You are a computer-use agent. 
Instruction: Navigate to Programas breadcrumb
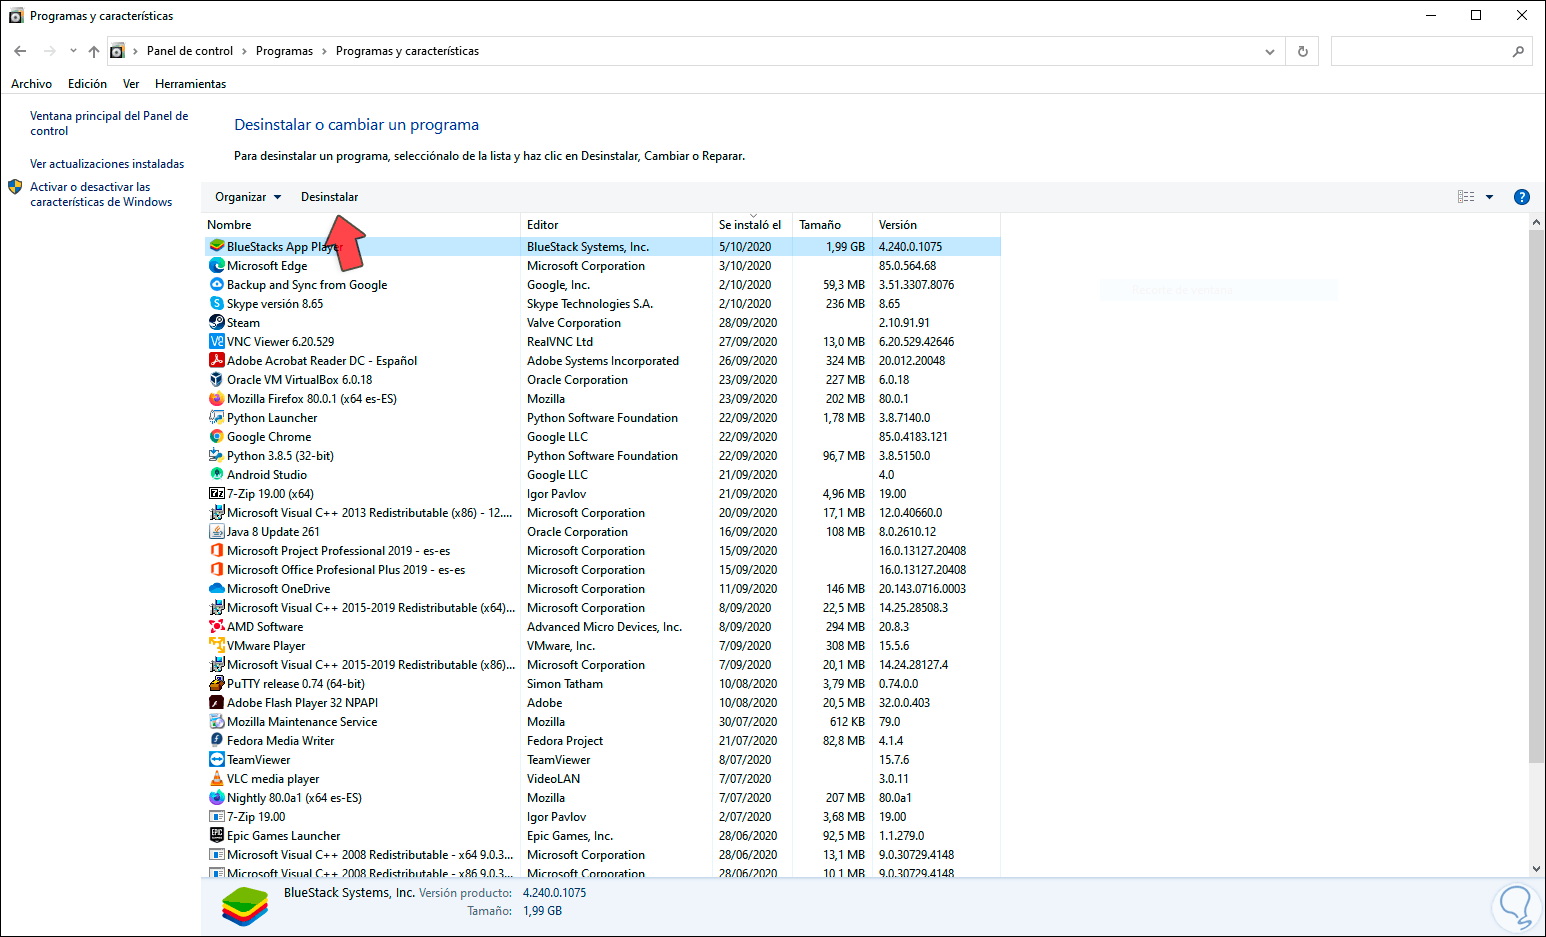(284, 51)
